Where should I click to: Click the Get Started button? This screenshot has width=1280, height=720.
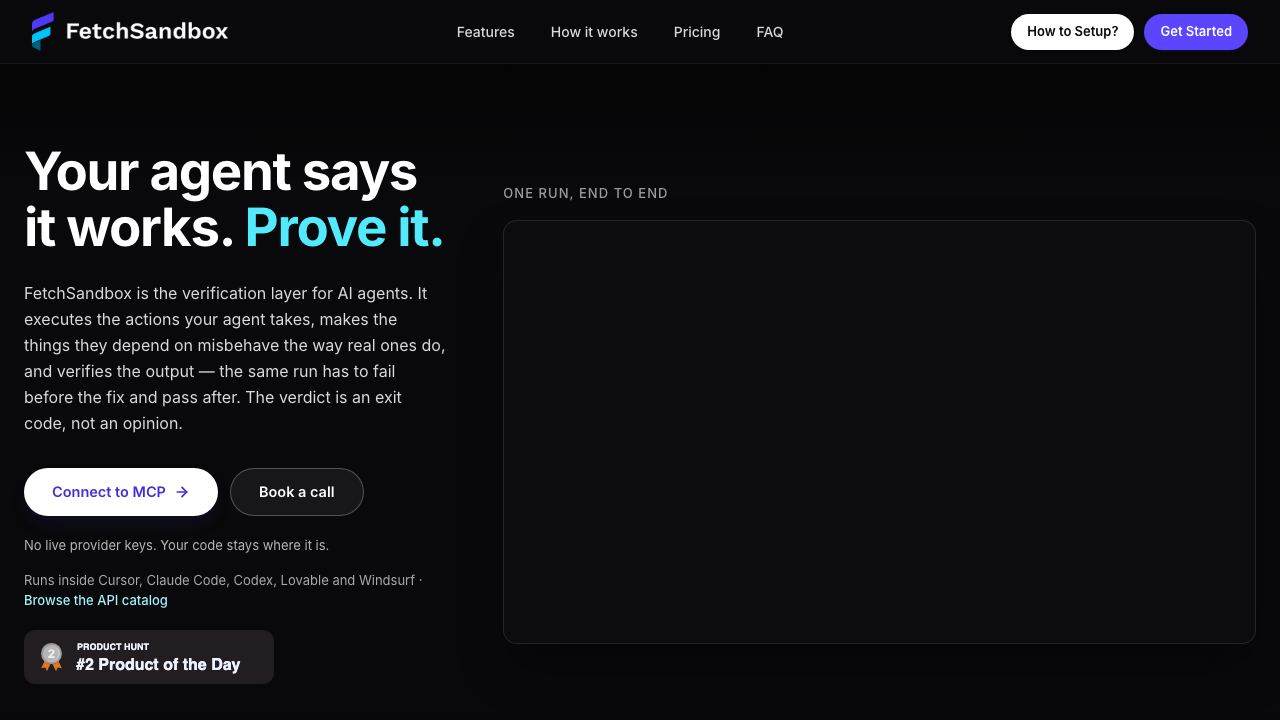click(x=1196, y=32)
